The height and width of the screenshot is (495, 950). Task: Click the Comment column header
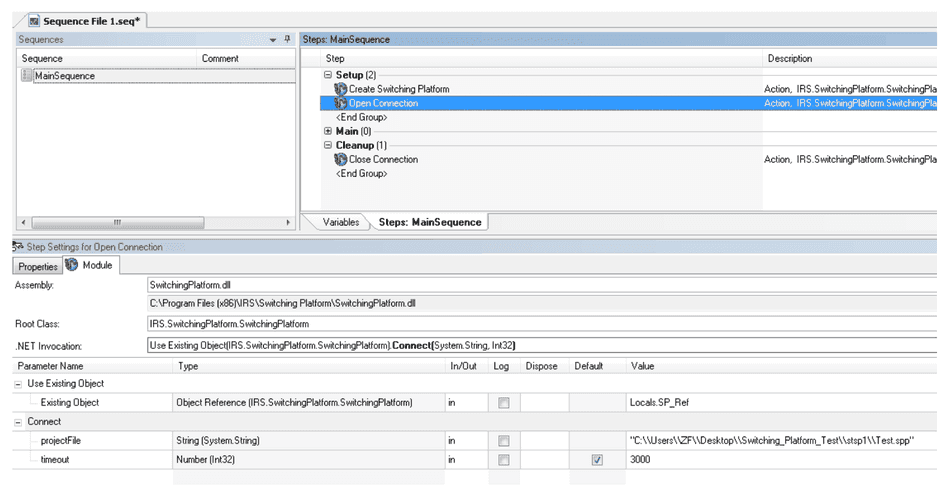tap(246, 58)
